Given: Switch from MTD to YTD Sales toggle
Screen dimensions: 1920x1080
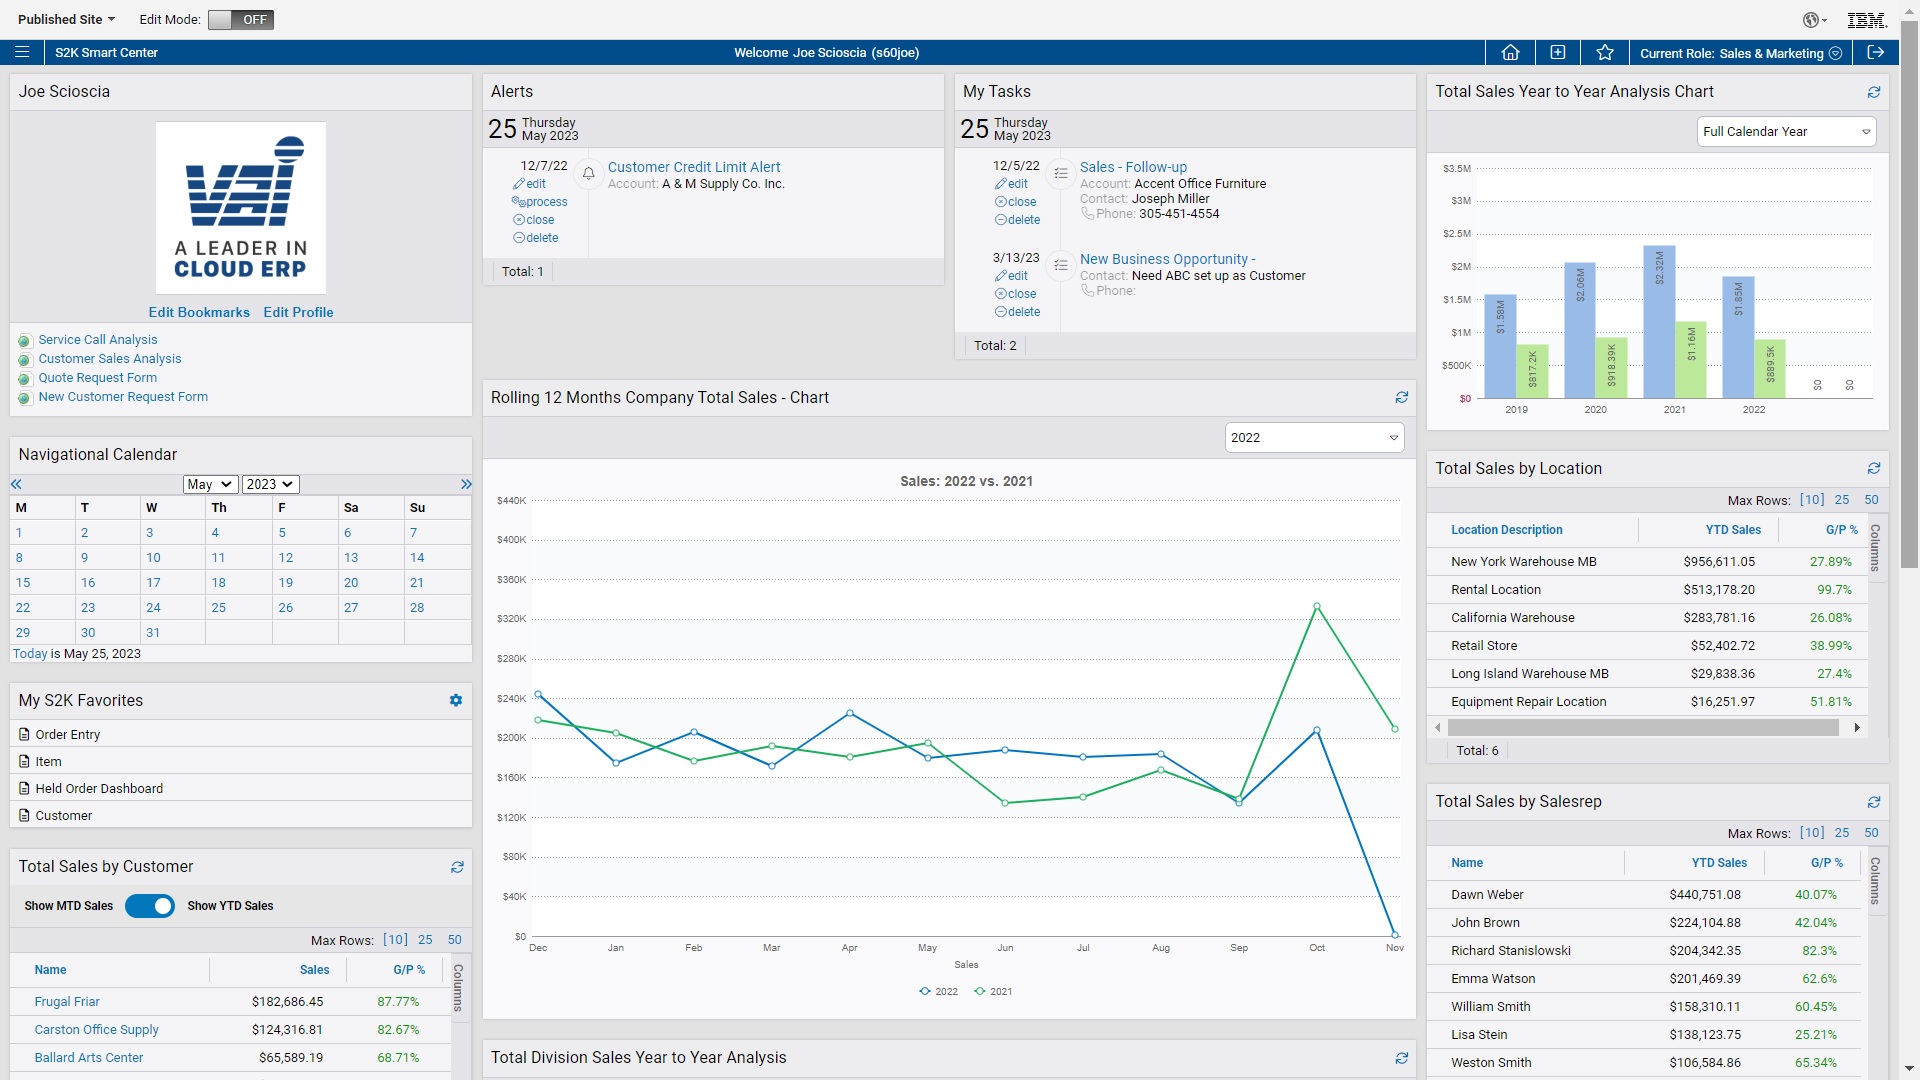Looking at the screenshot, I should [150, 906].
